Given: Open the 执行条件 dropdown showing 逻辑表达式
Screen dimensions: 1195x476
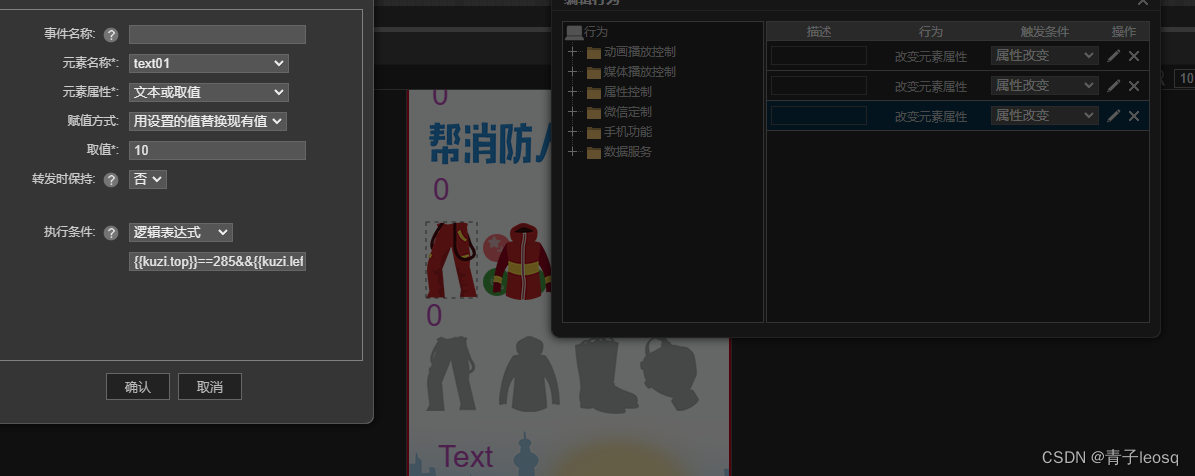Looking at the screenshot, I should tap(181, 232).
